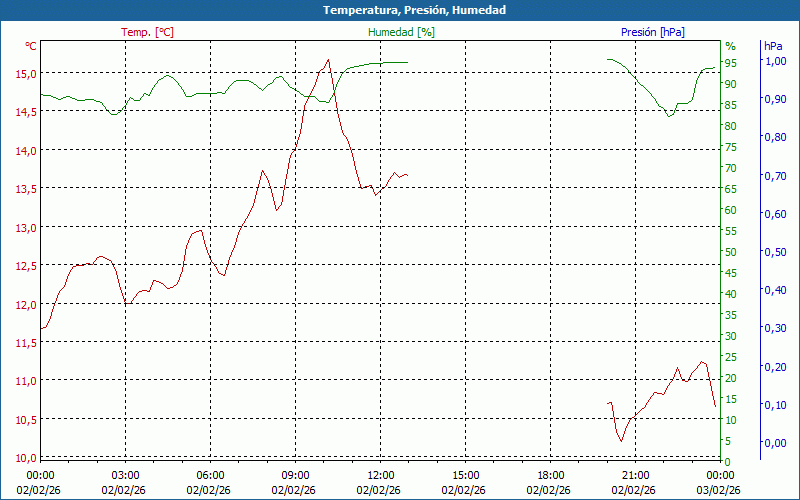Click the '50' humidity axis value

[731, 252]
